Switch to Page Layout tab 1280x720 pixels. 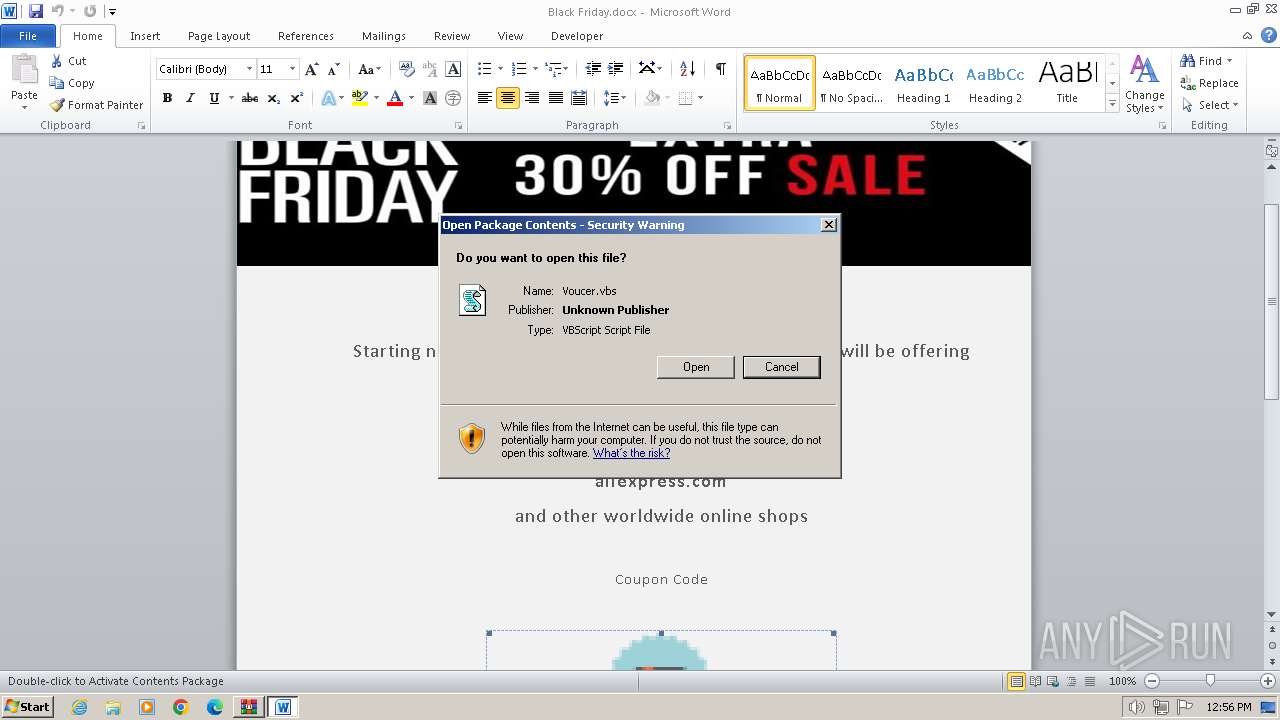pos(219,36)
